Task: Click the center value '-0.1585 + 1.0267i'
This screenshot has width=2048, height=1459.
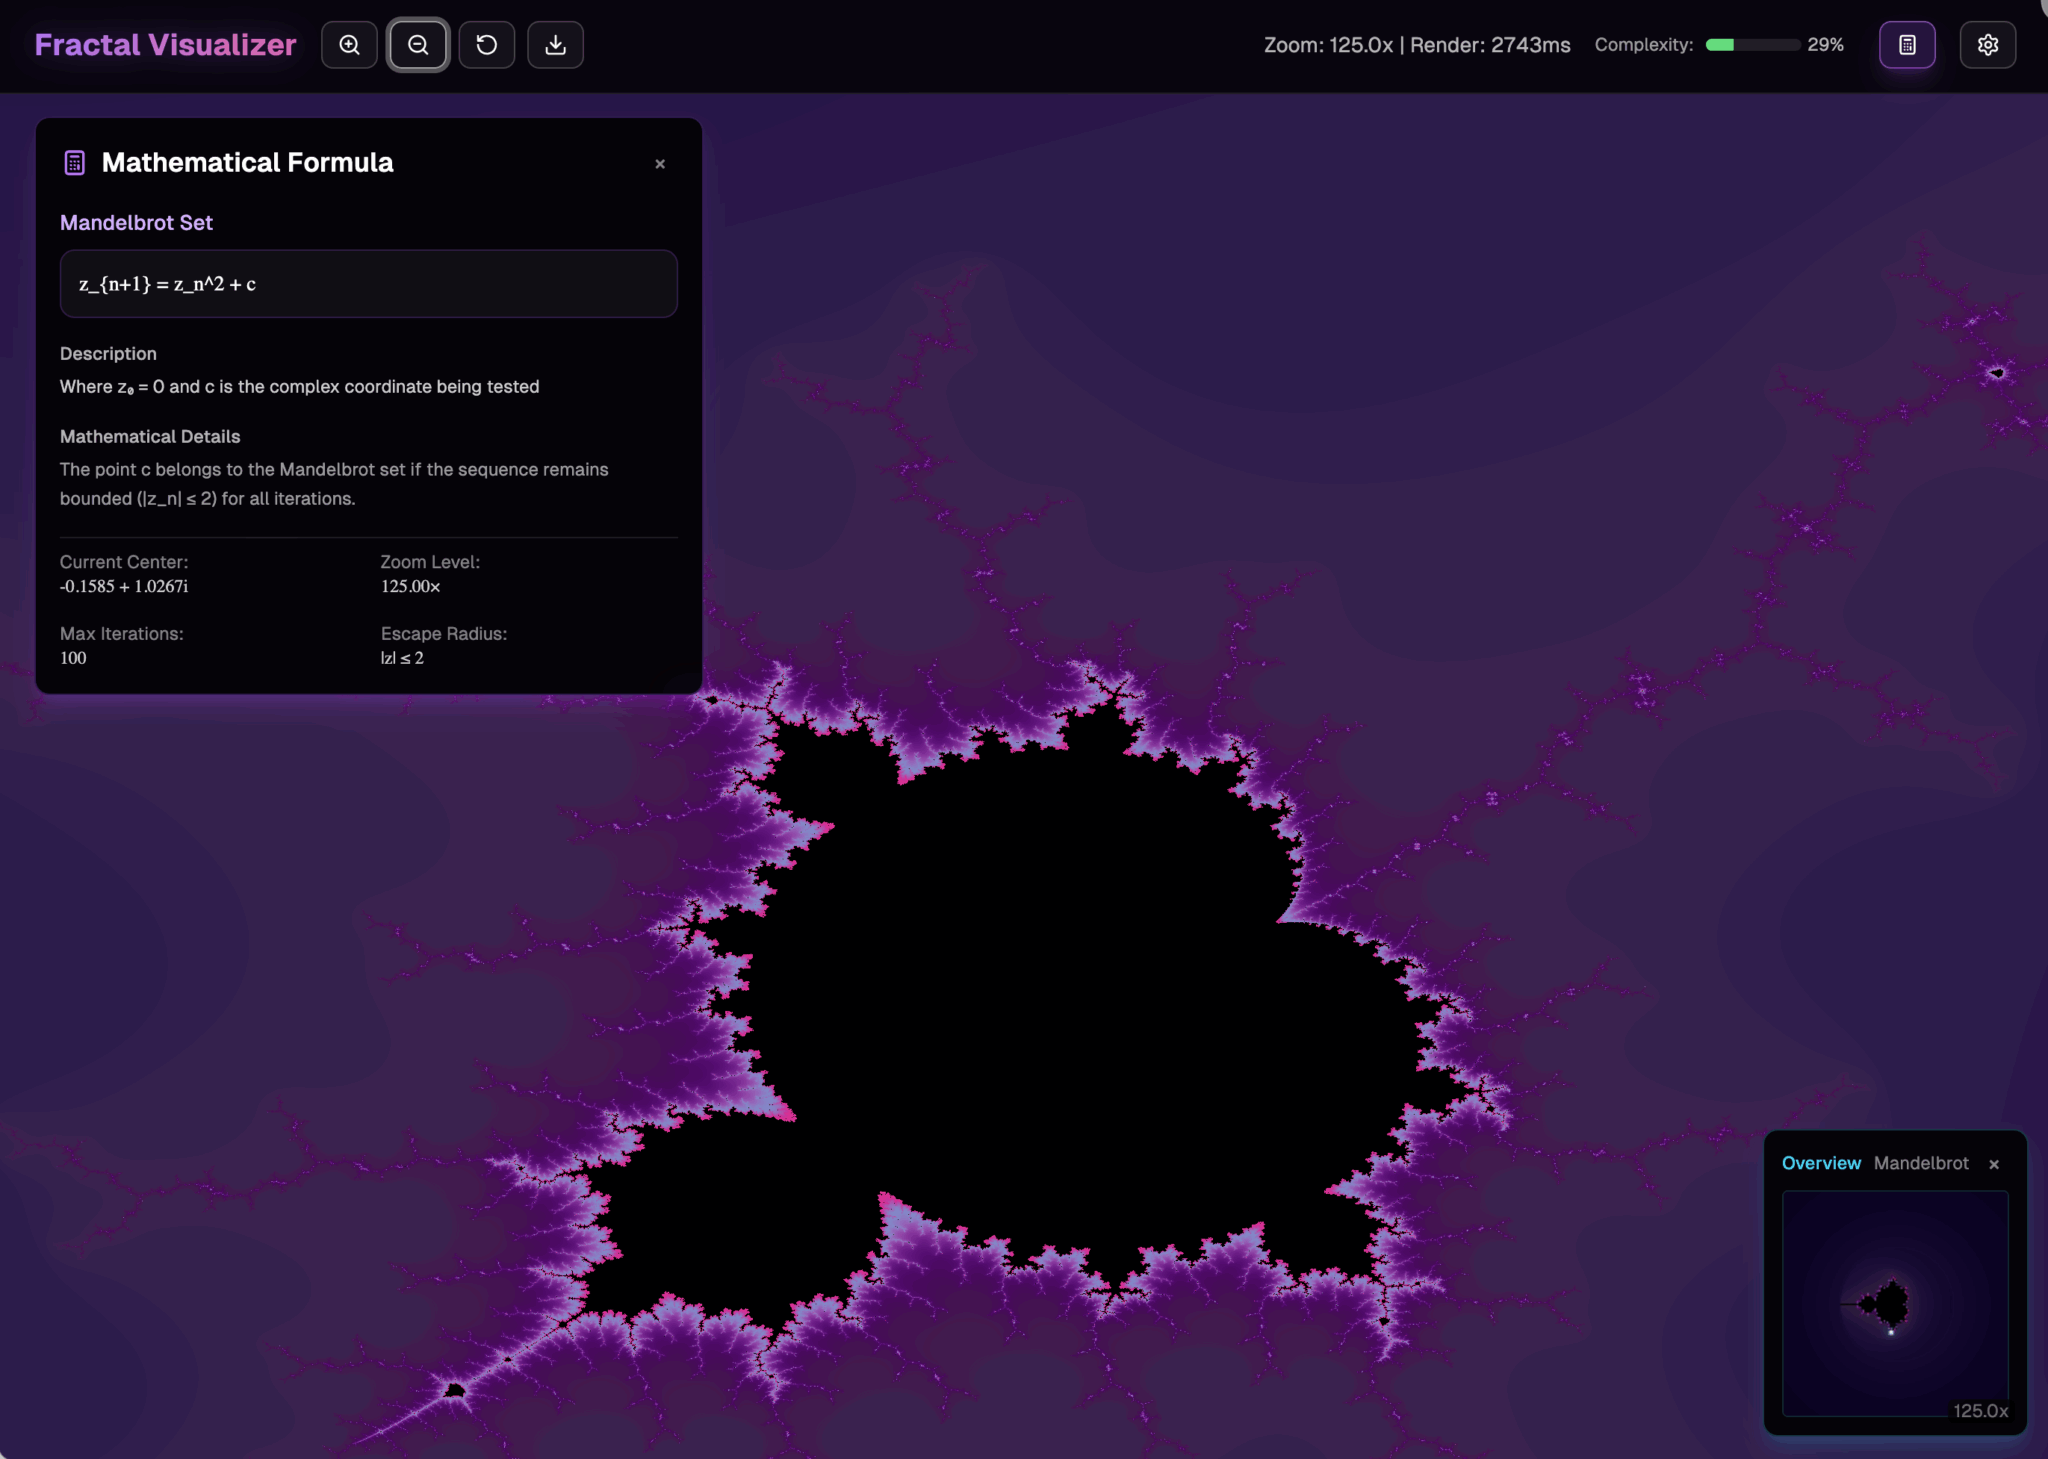Action: (x=124, y=586)
